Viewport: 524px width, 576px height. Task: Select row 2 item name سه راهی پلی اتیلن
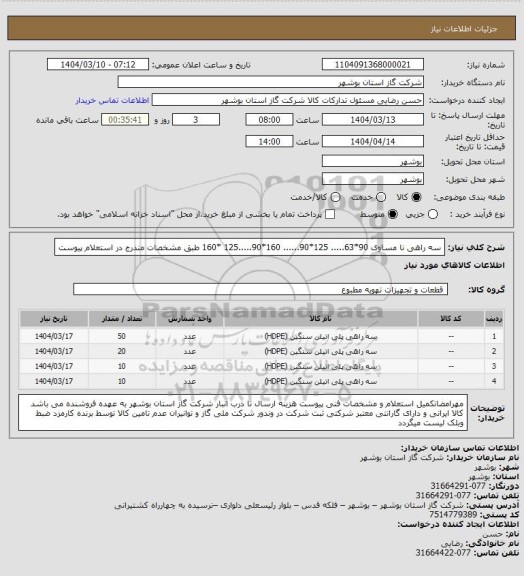tap(320, 352)
